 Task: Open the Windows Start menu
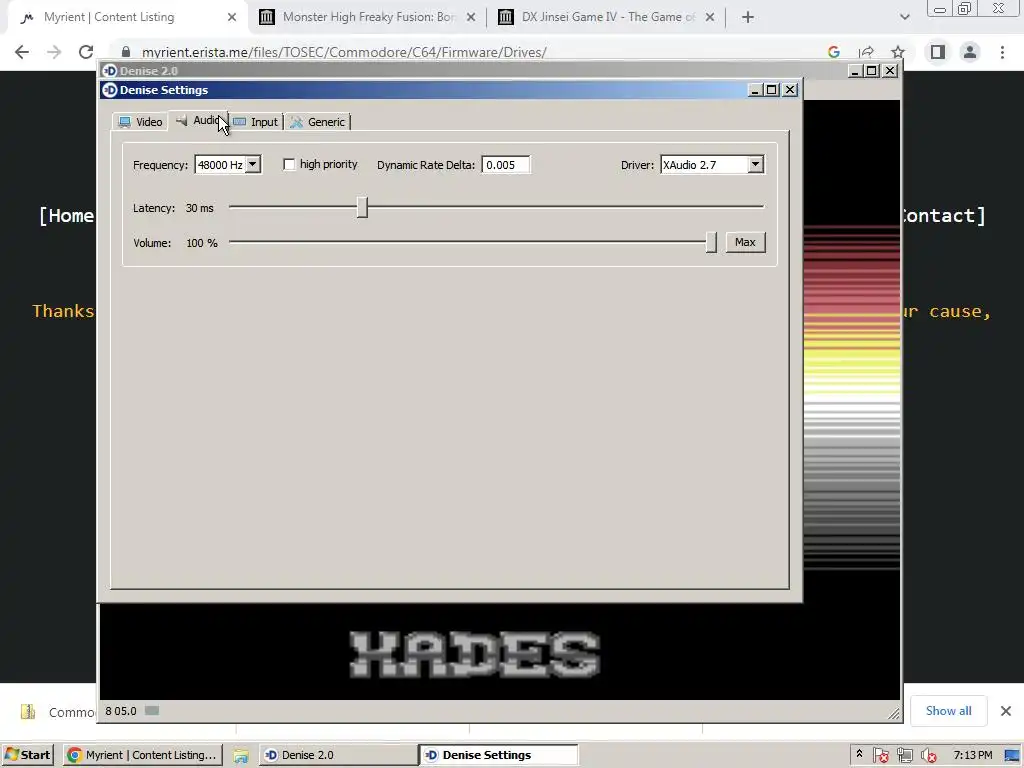coord(27,755)
